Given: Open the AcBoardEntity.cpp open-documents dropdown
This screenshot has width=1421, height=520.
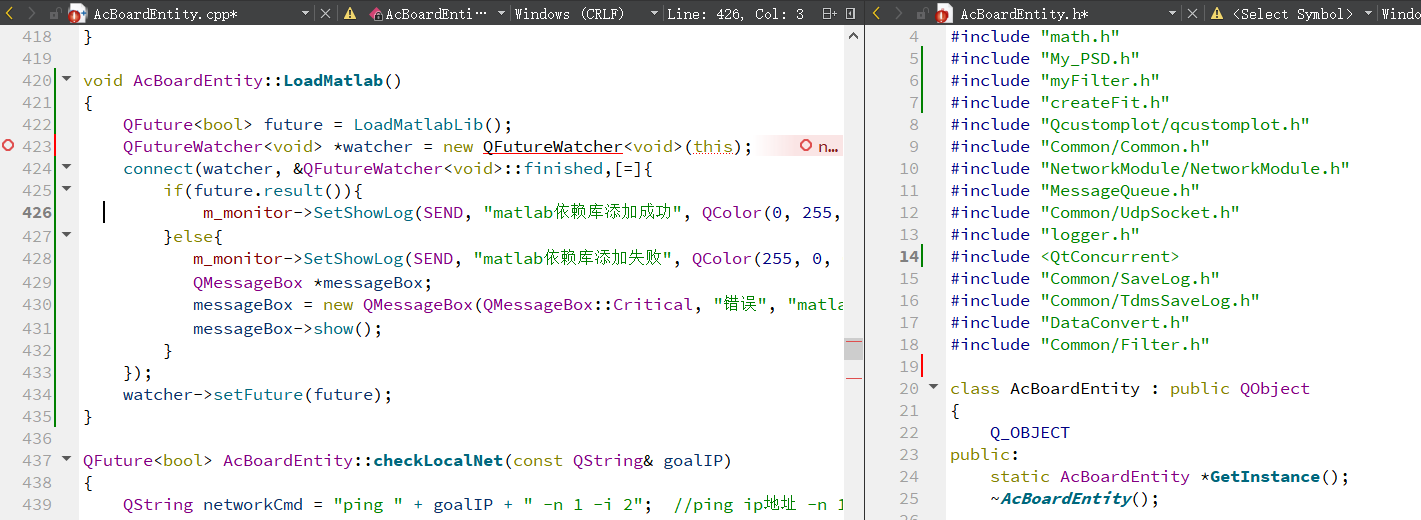Looking at the screenshot, I should (305, 13).
